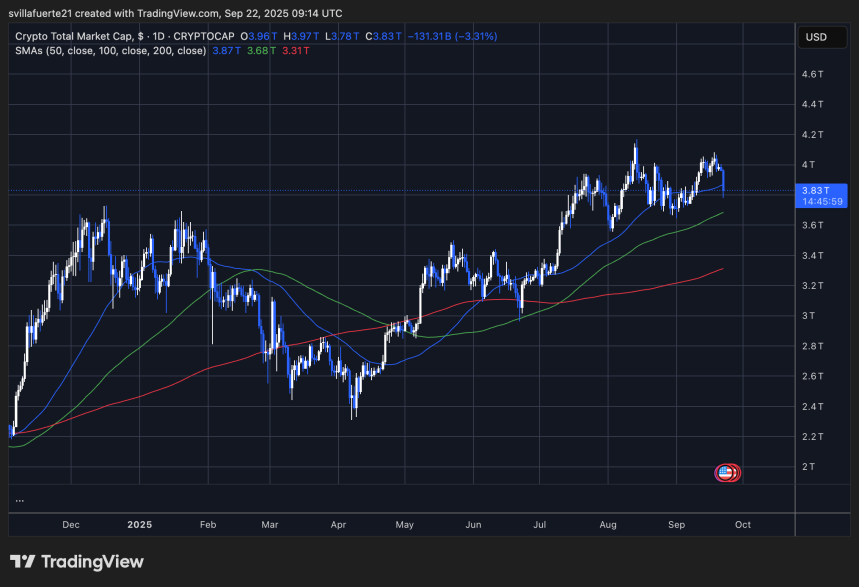Click the svillafuerte21 attribution text
This screenshot has width=859, height=587.
(x=40, y=13)
